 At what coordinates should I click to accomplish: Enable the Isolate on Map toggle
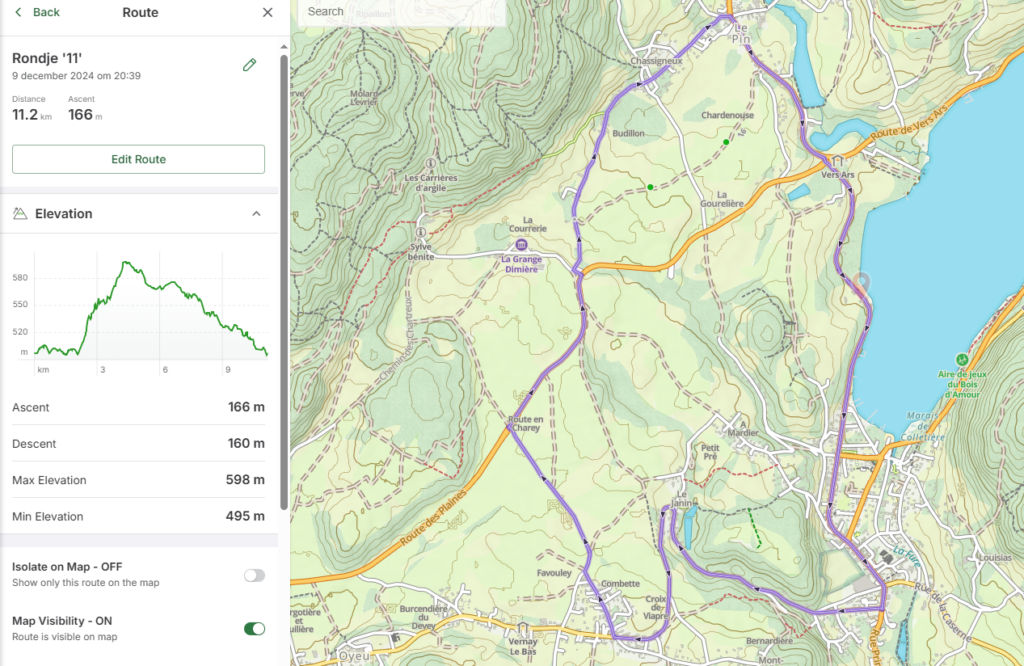coord(254,575)
